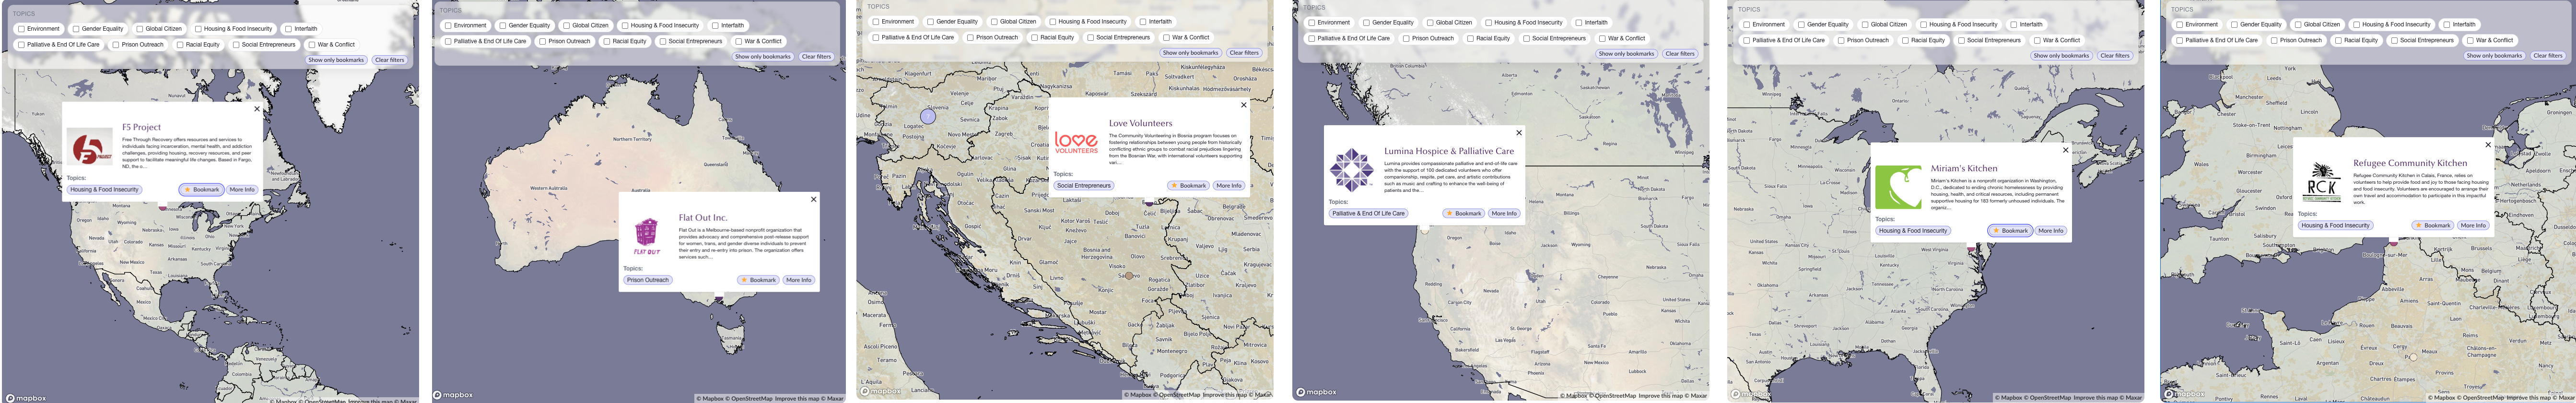Click the Flat Out purple house logo
Screen dimensions: 2576x403
(x=647, y=237)
